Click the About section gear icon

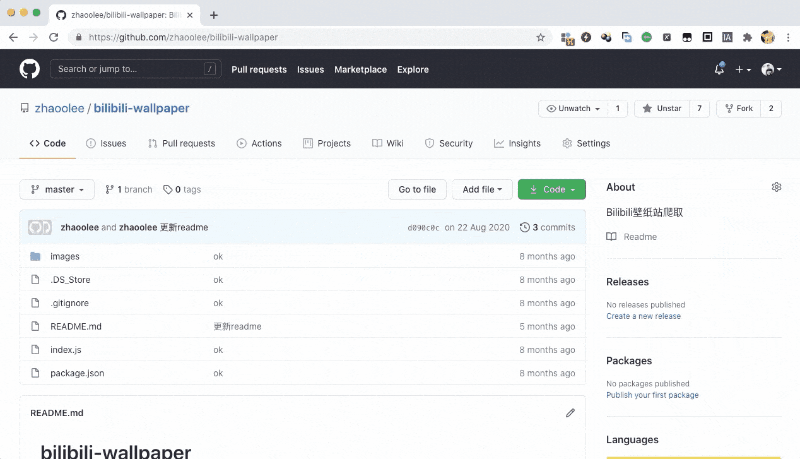(776, 187)
